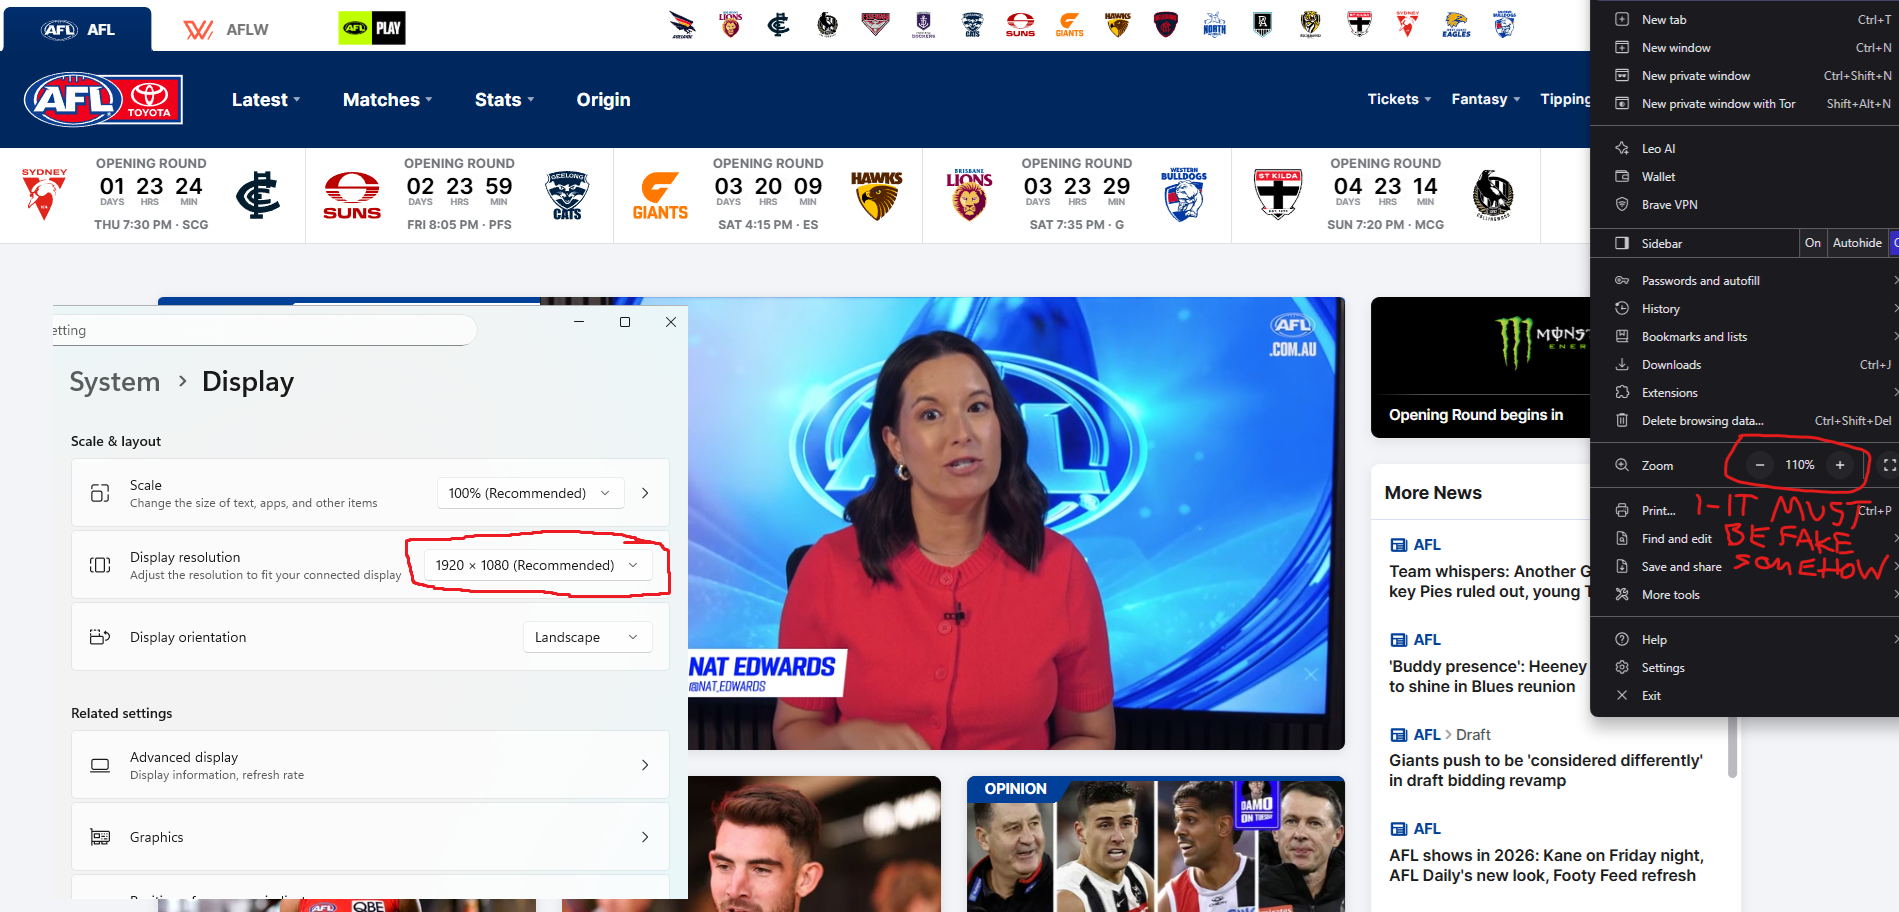1899x912 pixels.
Task: Click the AFL Toyota home logo
Action: (x=103, y=100)
